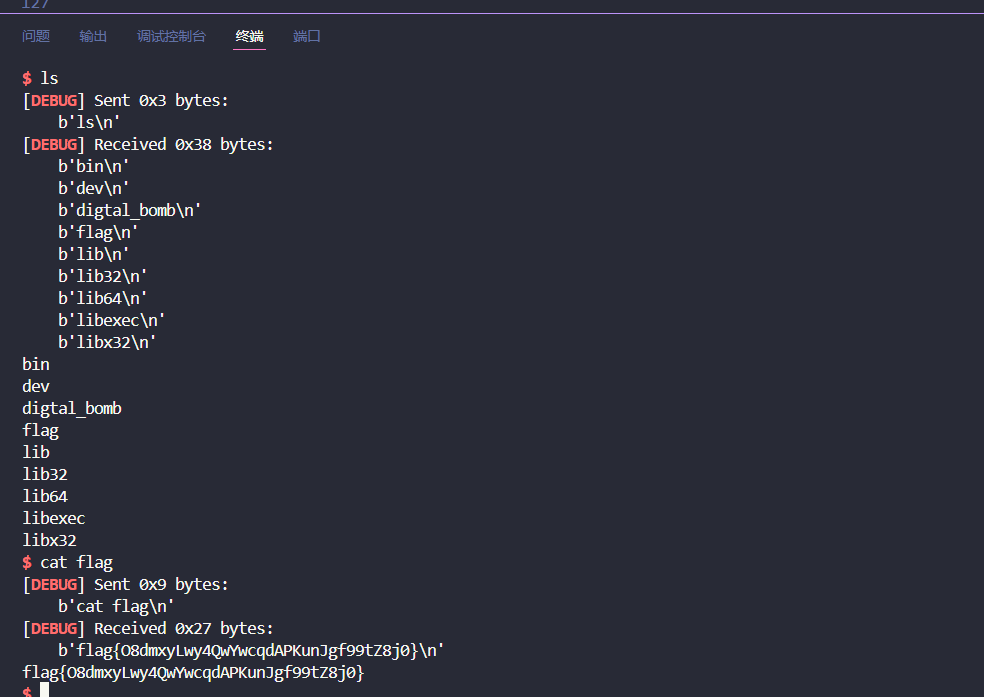
Task: Click the b'flag{...}\n' received bytes line
Action: [x=251, y=650]
